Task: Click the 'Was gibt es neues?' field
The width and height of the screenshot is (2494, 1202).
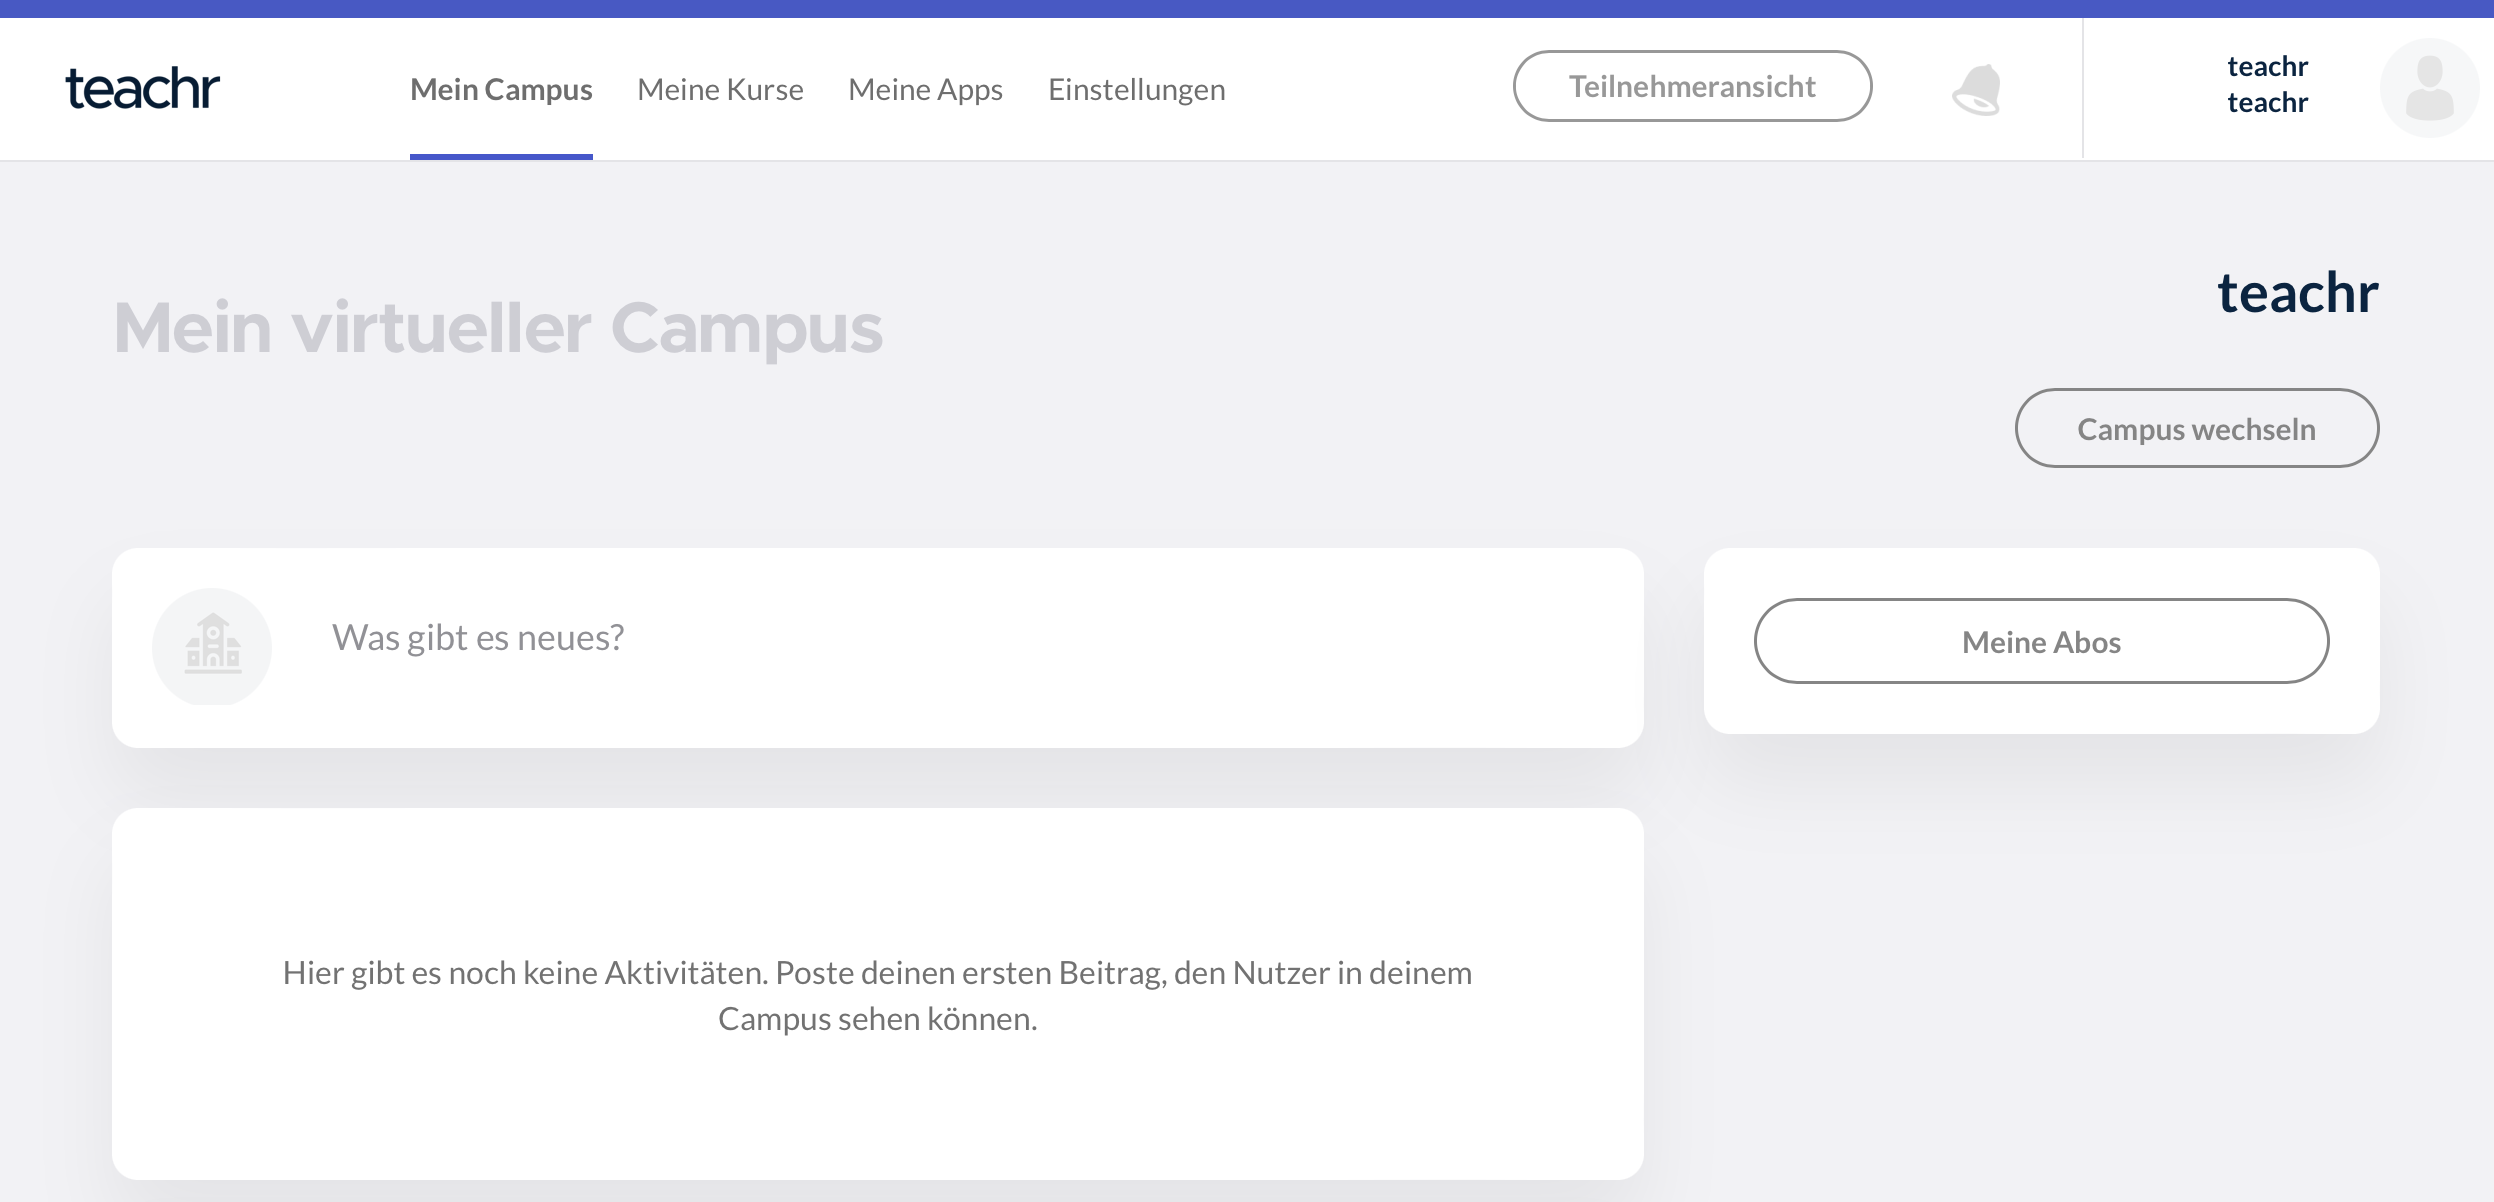Action: point(478,638)
